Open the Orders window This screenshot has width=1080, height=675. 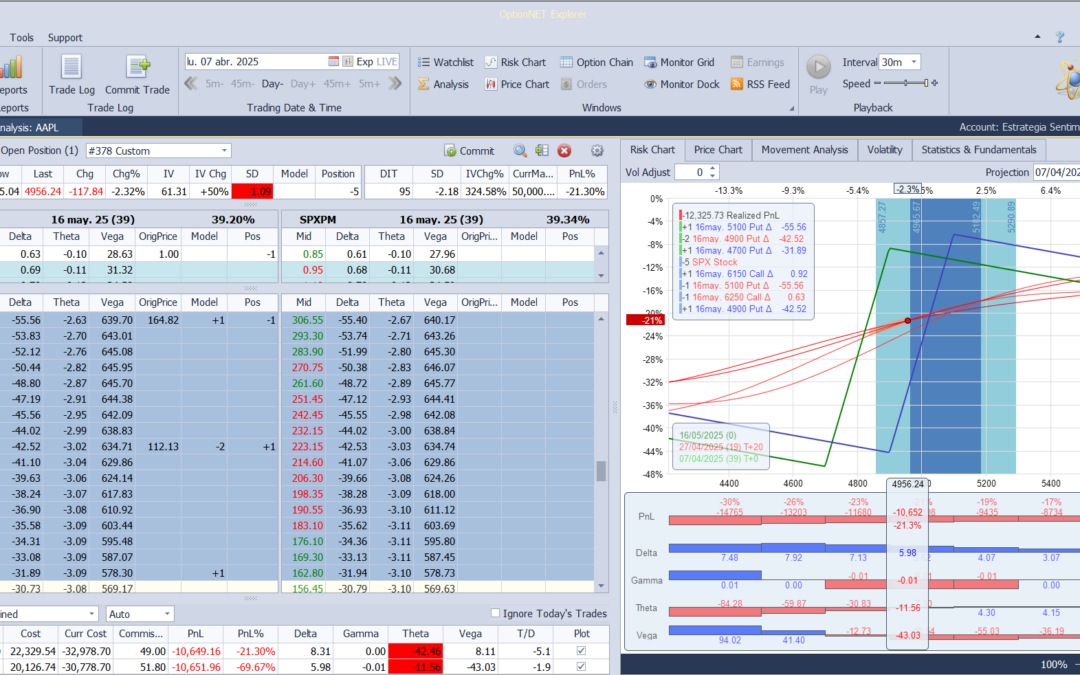(x=583, y=84)
